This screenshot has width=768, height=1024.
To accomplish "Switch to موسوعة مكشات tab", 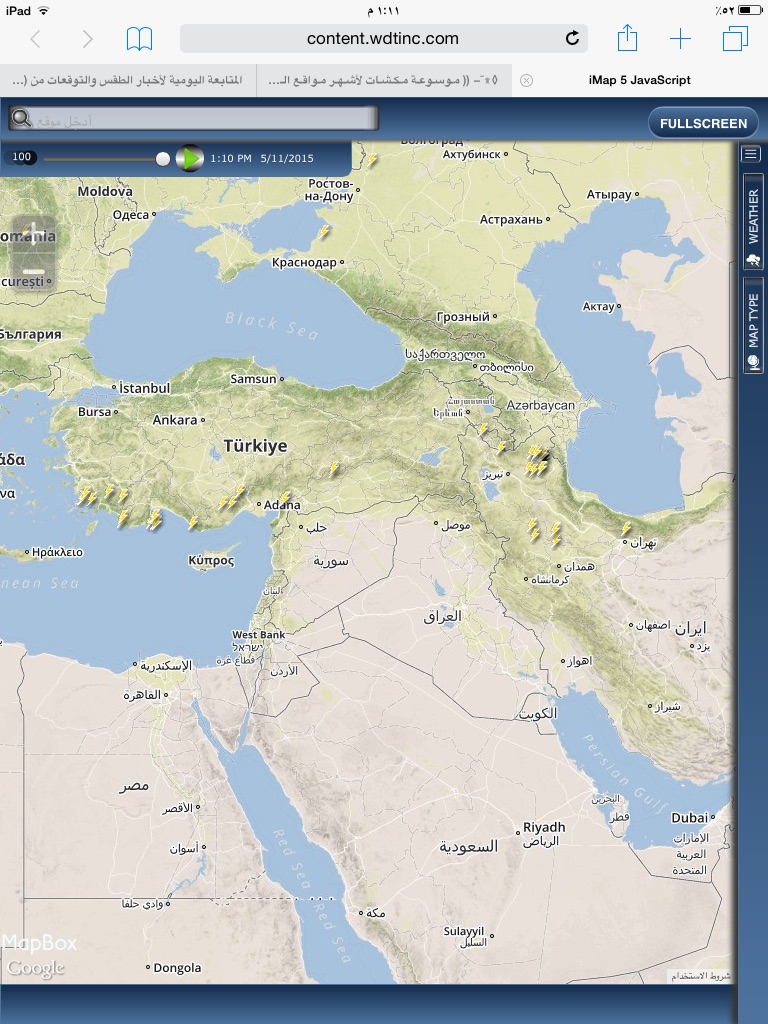I will [x=383, y=80].
